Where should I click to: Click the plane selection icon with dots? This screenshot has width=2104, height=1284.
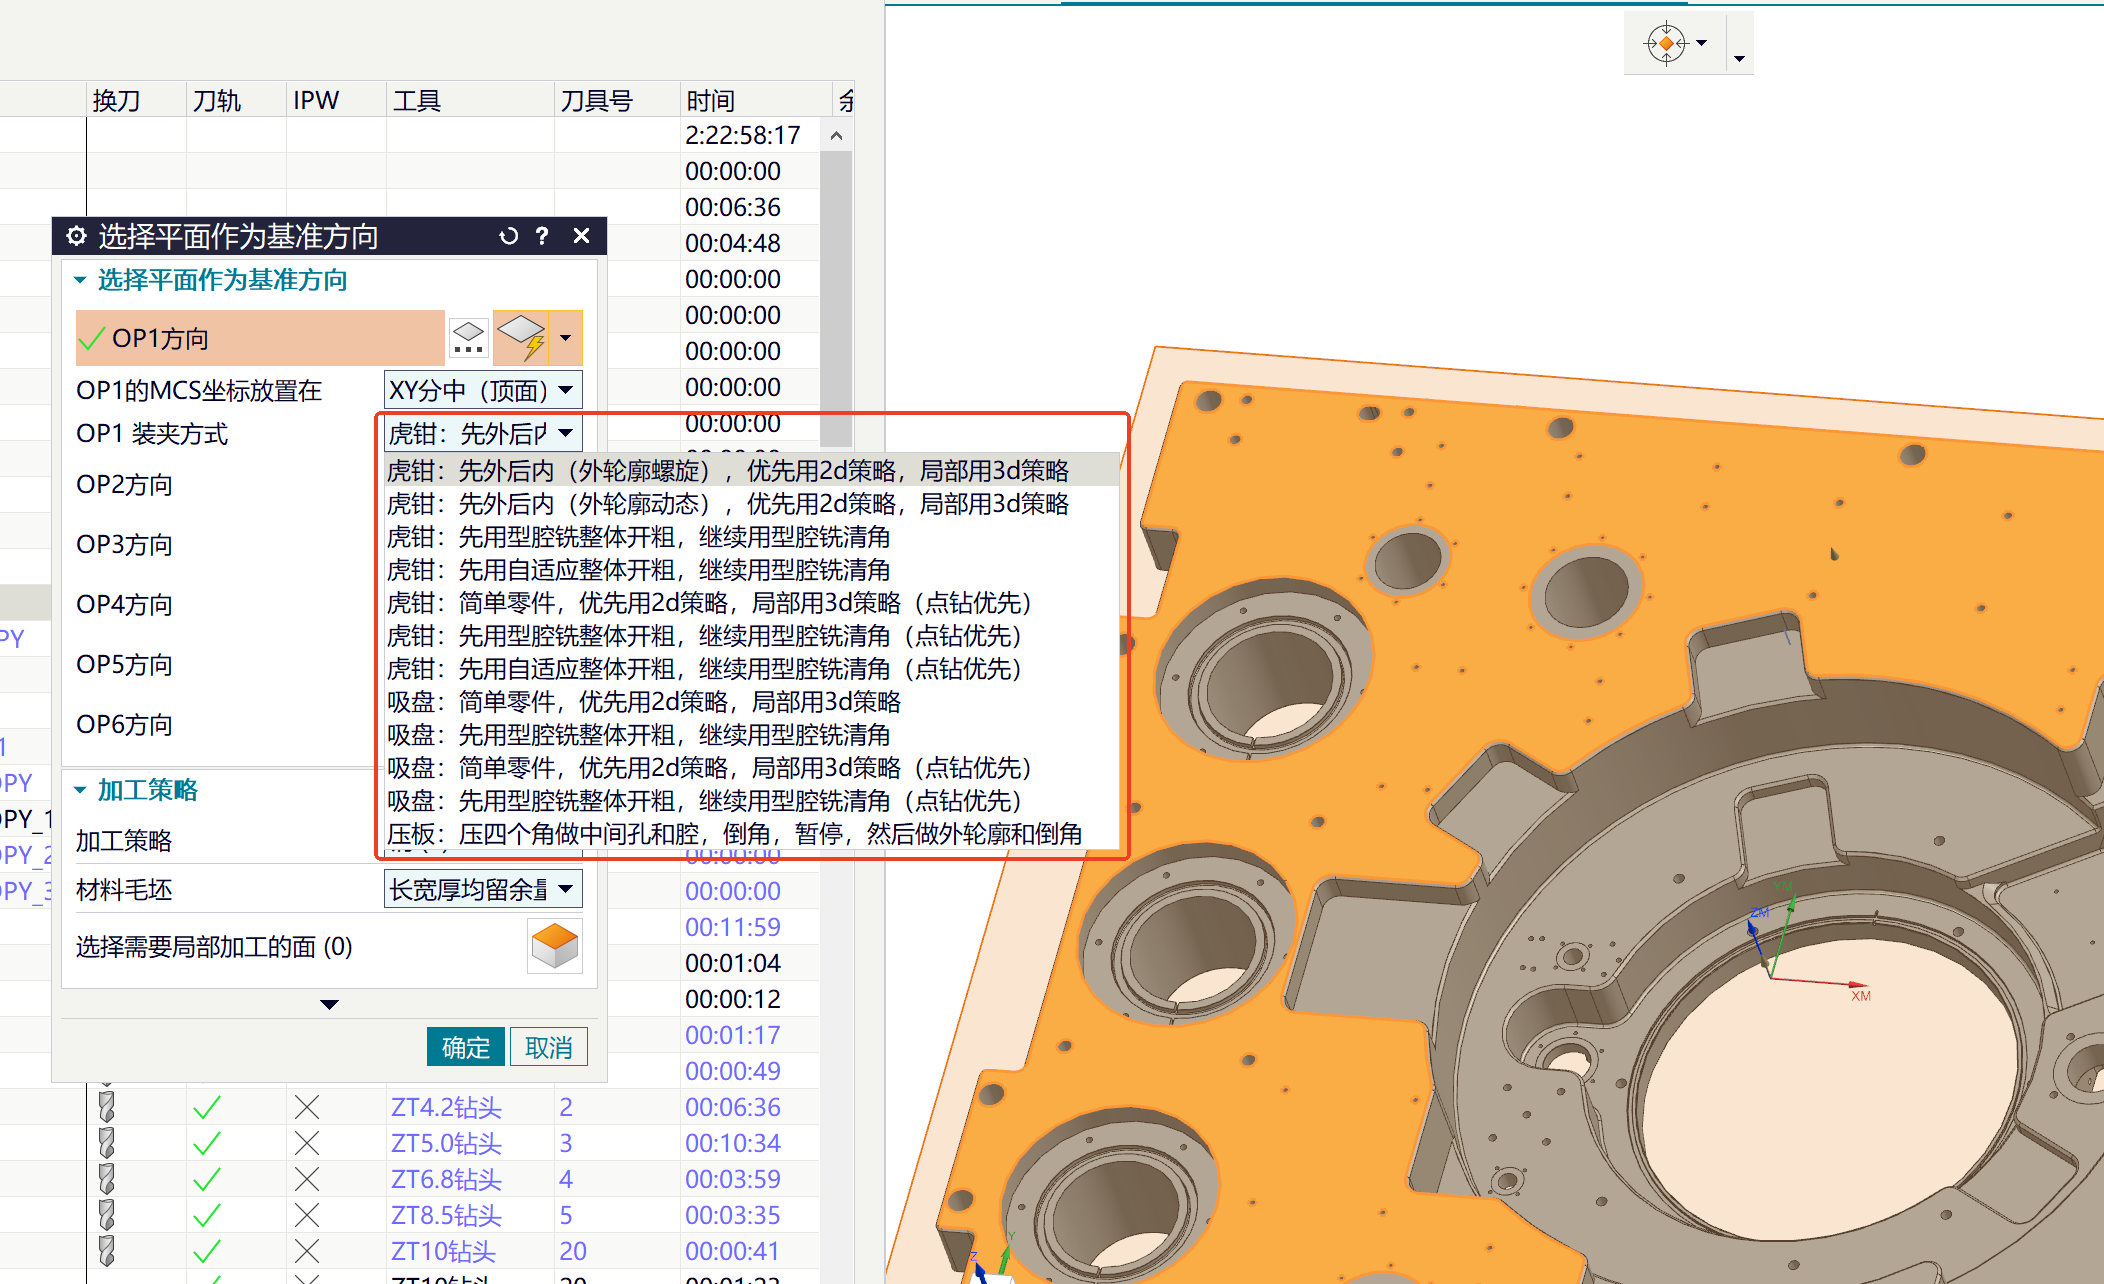[468, 338]
